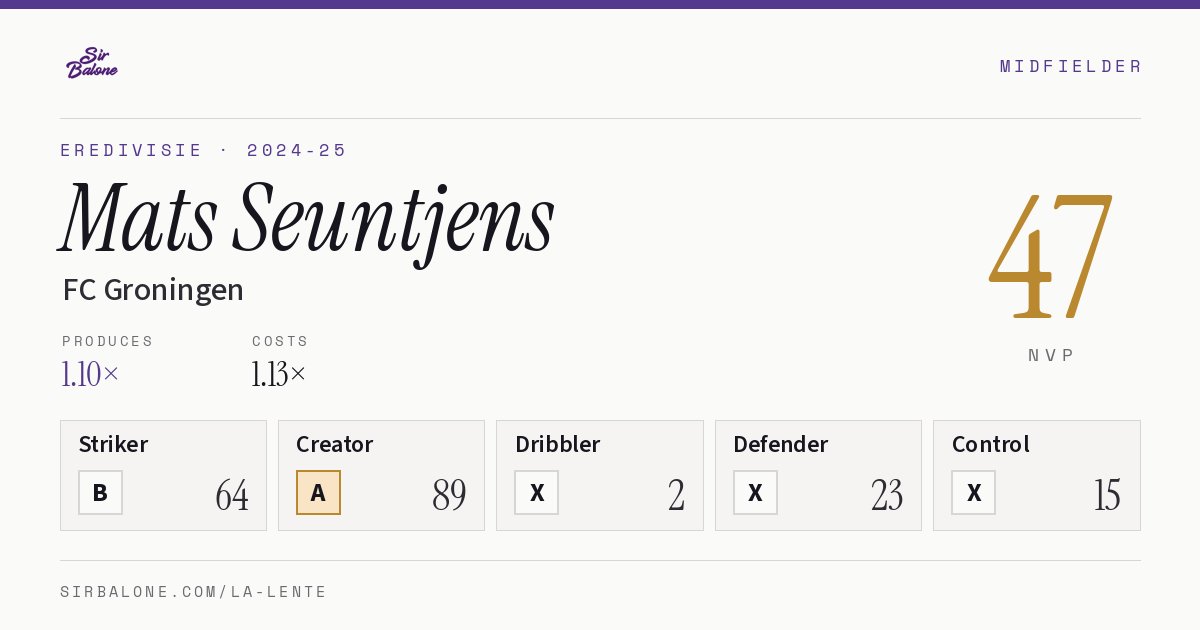Click the Creator card title
Viewport: 1200px width, 630px height.
click(x=335, y=444)
